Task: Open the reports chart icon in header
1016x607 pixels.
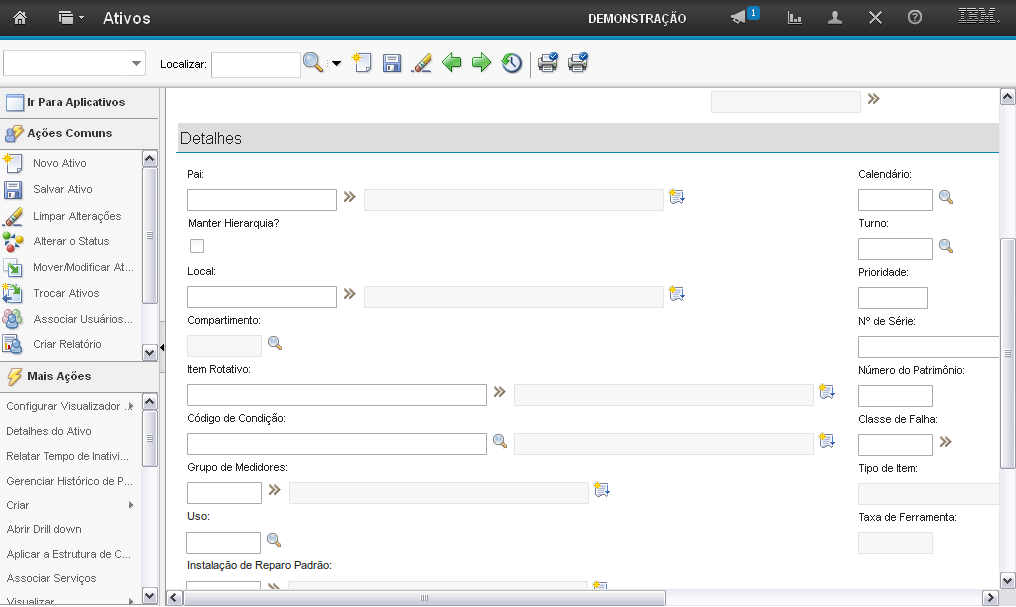Action: point(795,18)
